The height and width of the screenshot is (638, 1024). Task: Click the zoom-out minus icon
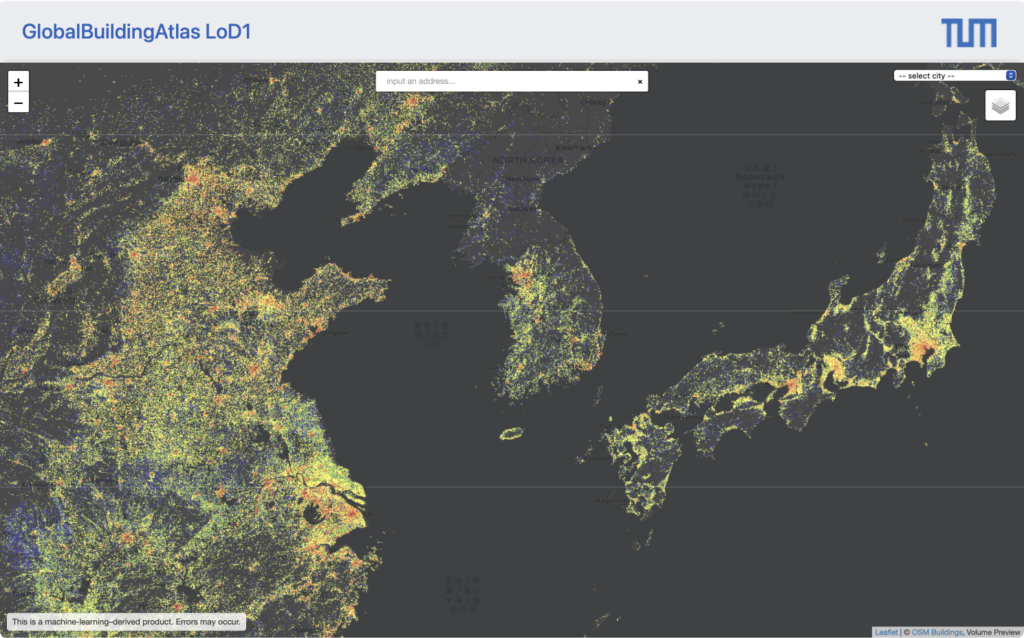(x=18, y=101)
